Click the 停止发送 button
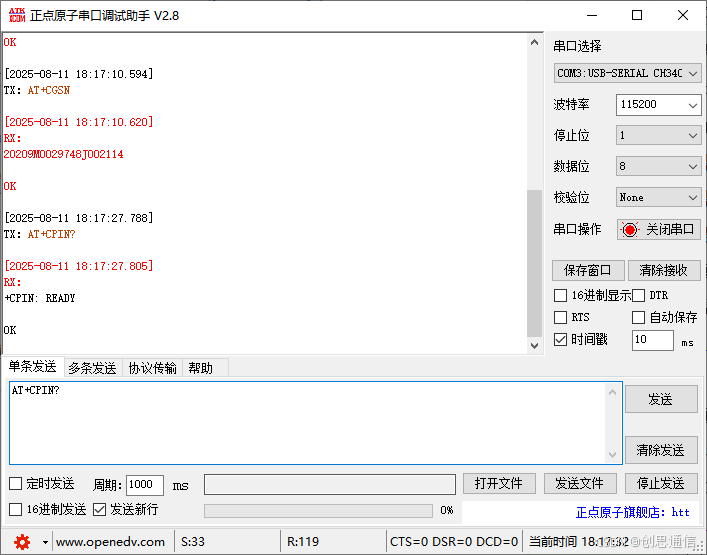 coord(661,484)
